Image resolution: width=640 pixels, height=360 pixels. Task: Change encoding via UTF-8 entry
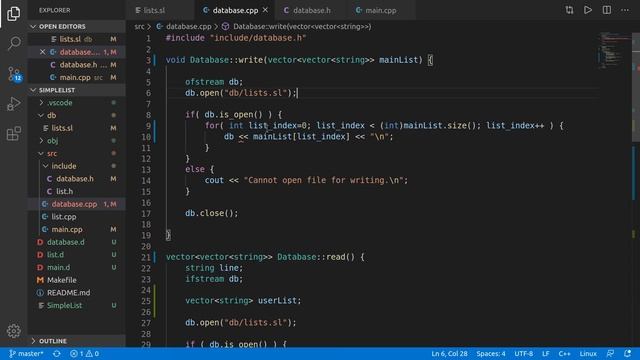pyautogui.click(x=524, y=353)
